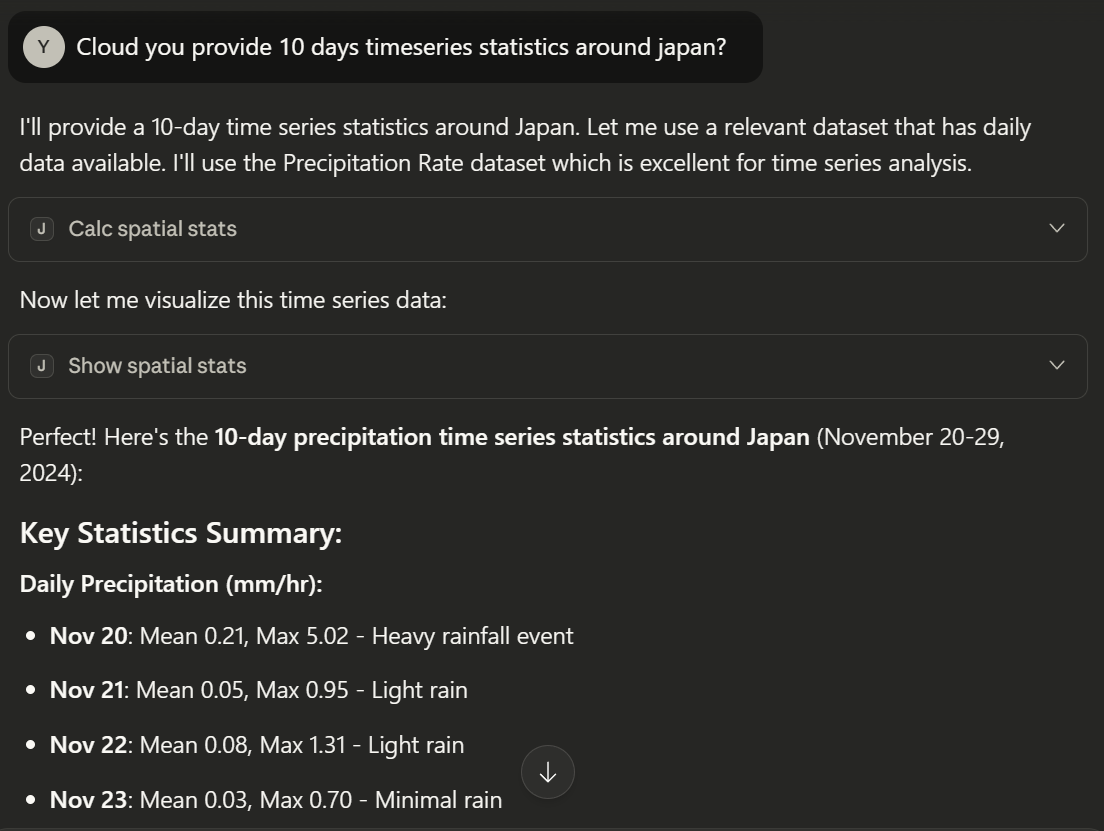Click the J icon on Show spatial stats card
Image resolution: width=1104 pixels, height=831 pixels.
pos(41,366)
